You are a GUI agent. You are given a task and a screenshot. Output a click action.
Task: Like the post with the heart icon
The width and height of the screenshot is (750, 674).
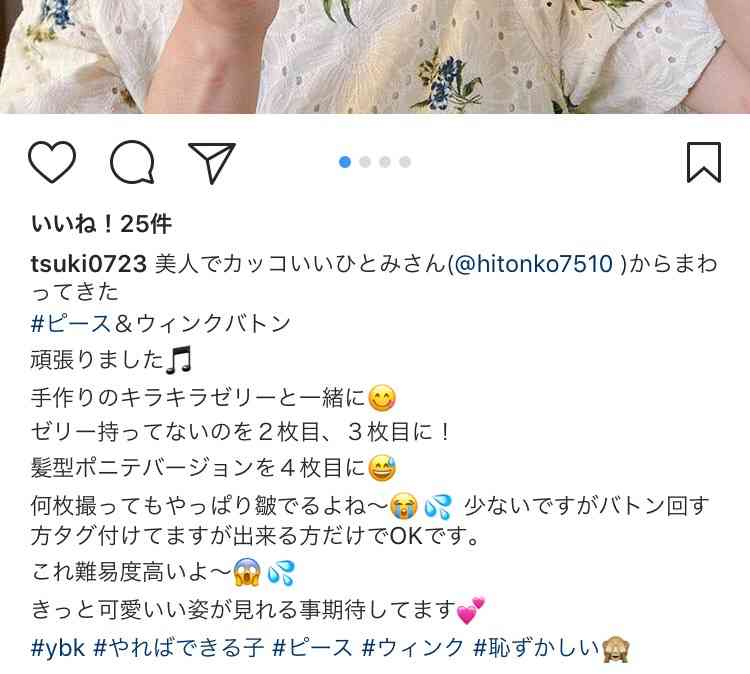tap(52, 162)
